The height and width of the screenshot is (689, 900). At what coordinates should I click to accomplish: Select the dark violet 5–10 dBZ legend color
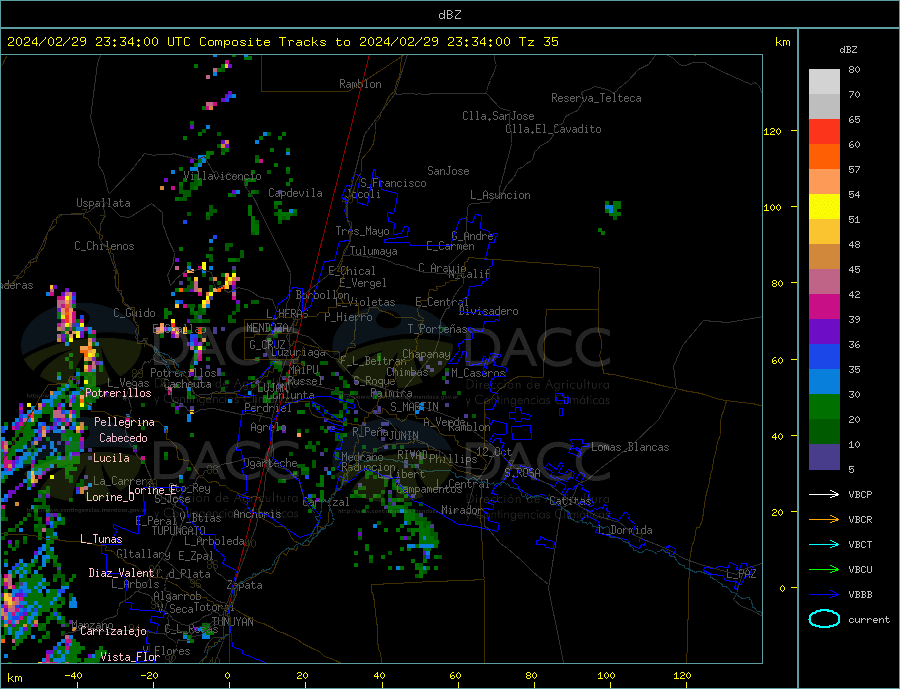tap(824, 457)
